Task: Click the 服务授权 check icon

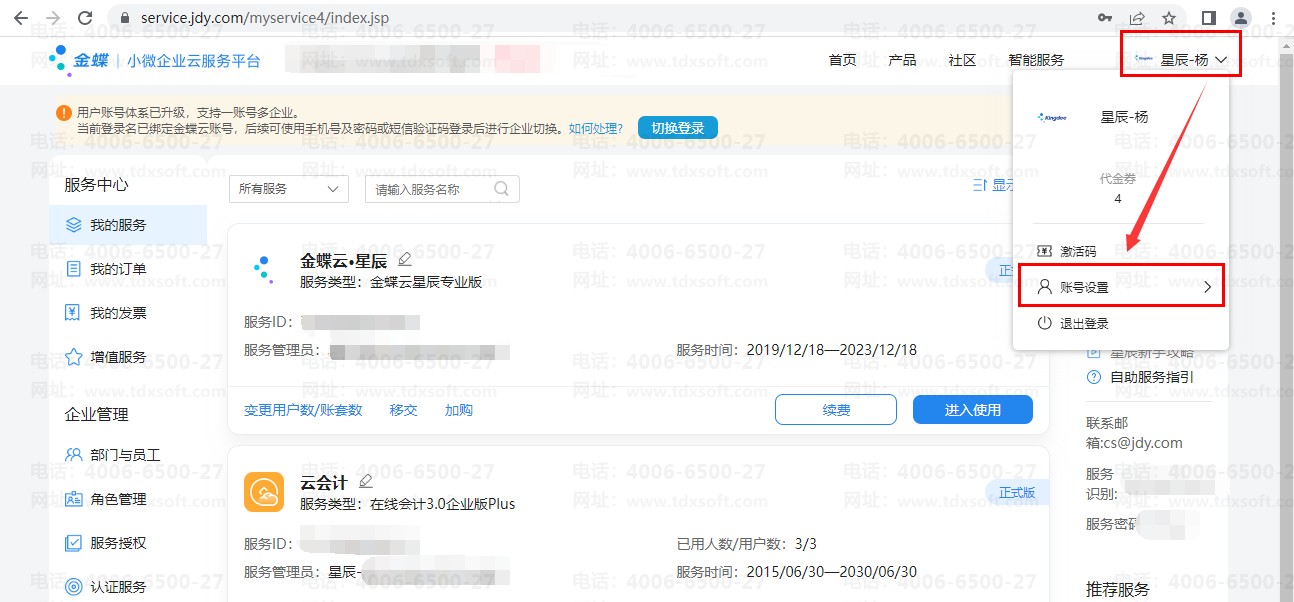Action: pyautogui.click(x=73, y=543)
